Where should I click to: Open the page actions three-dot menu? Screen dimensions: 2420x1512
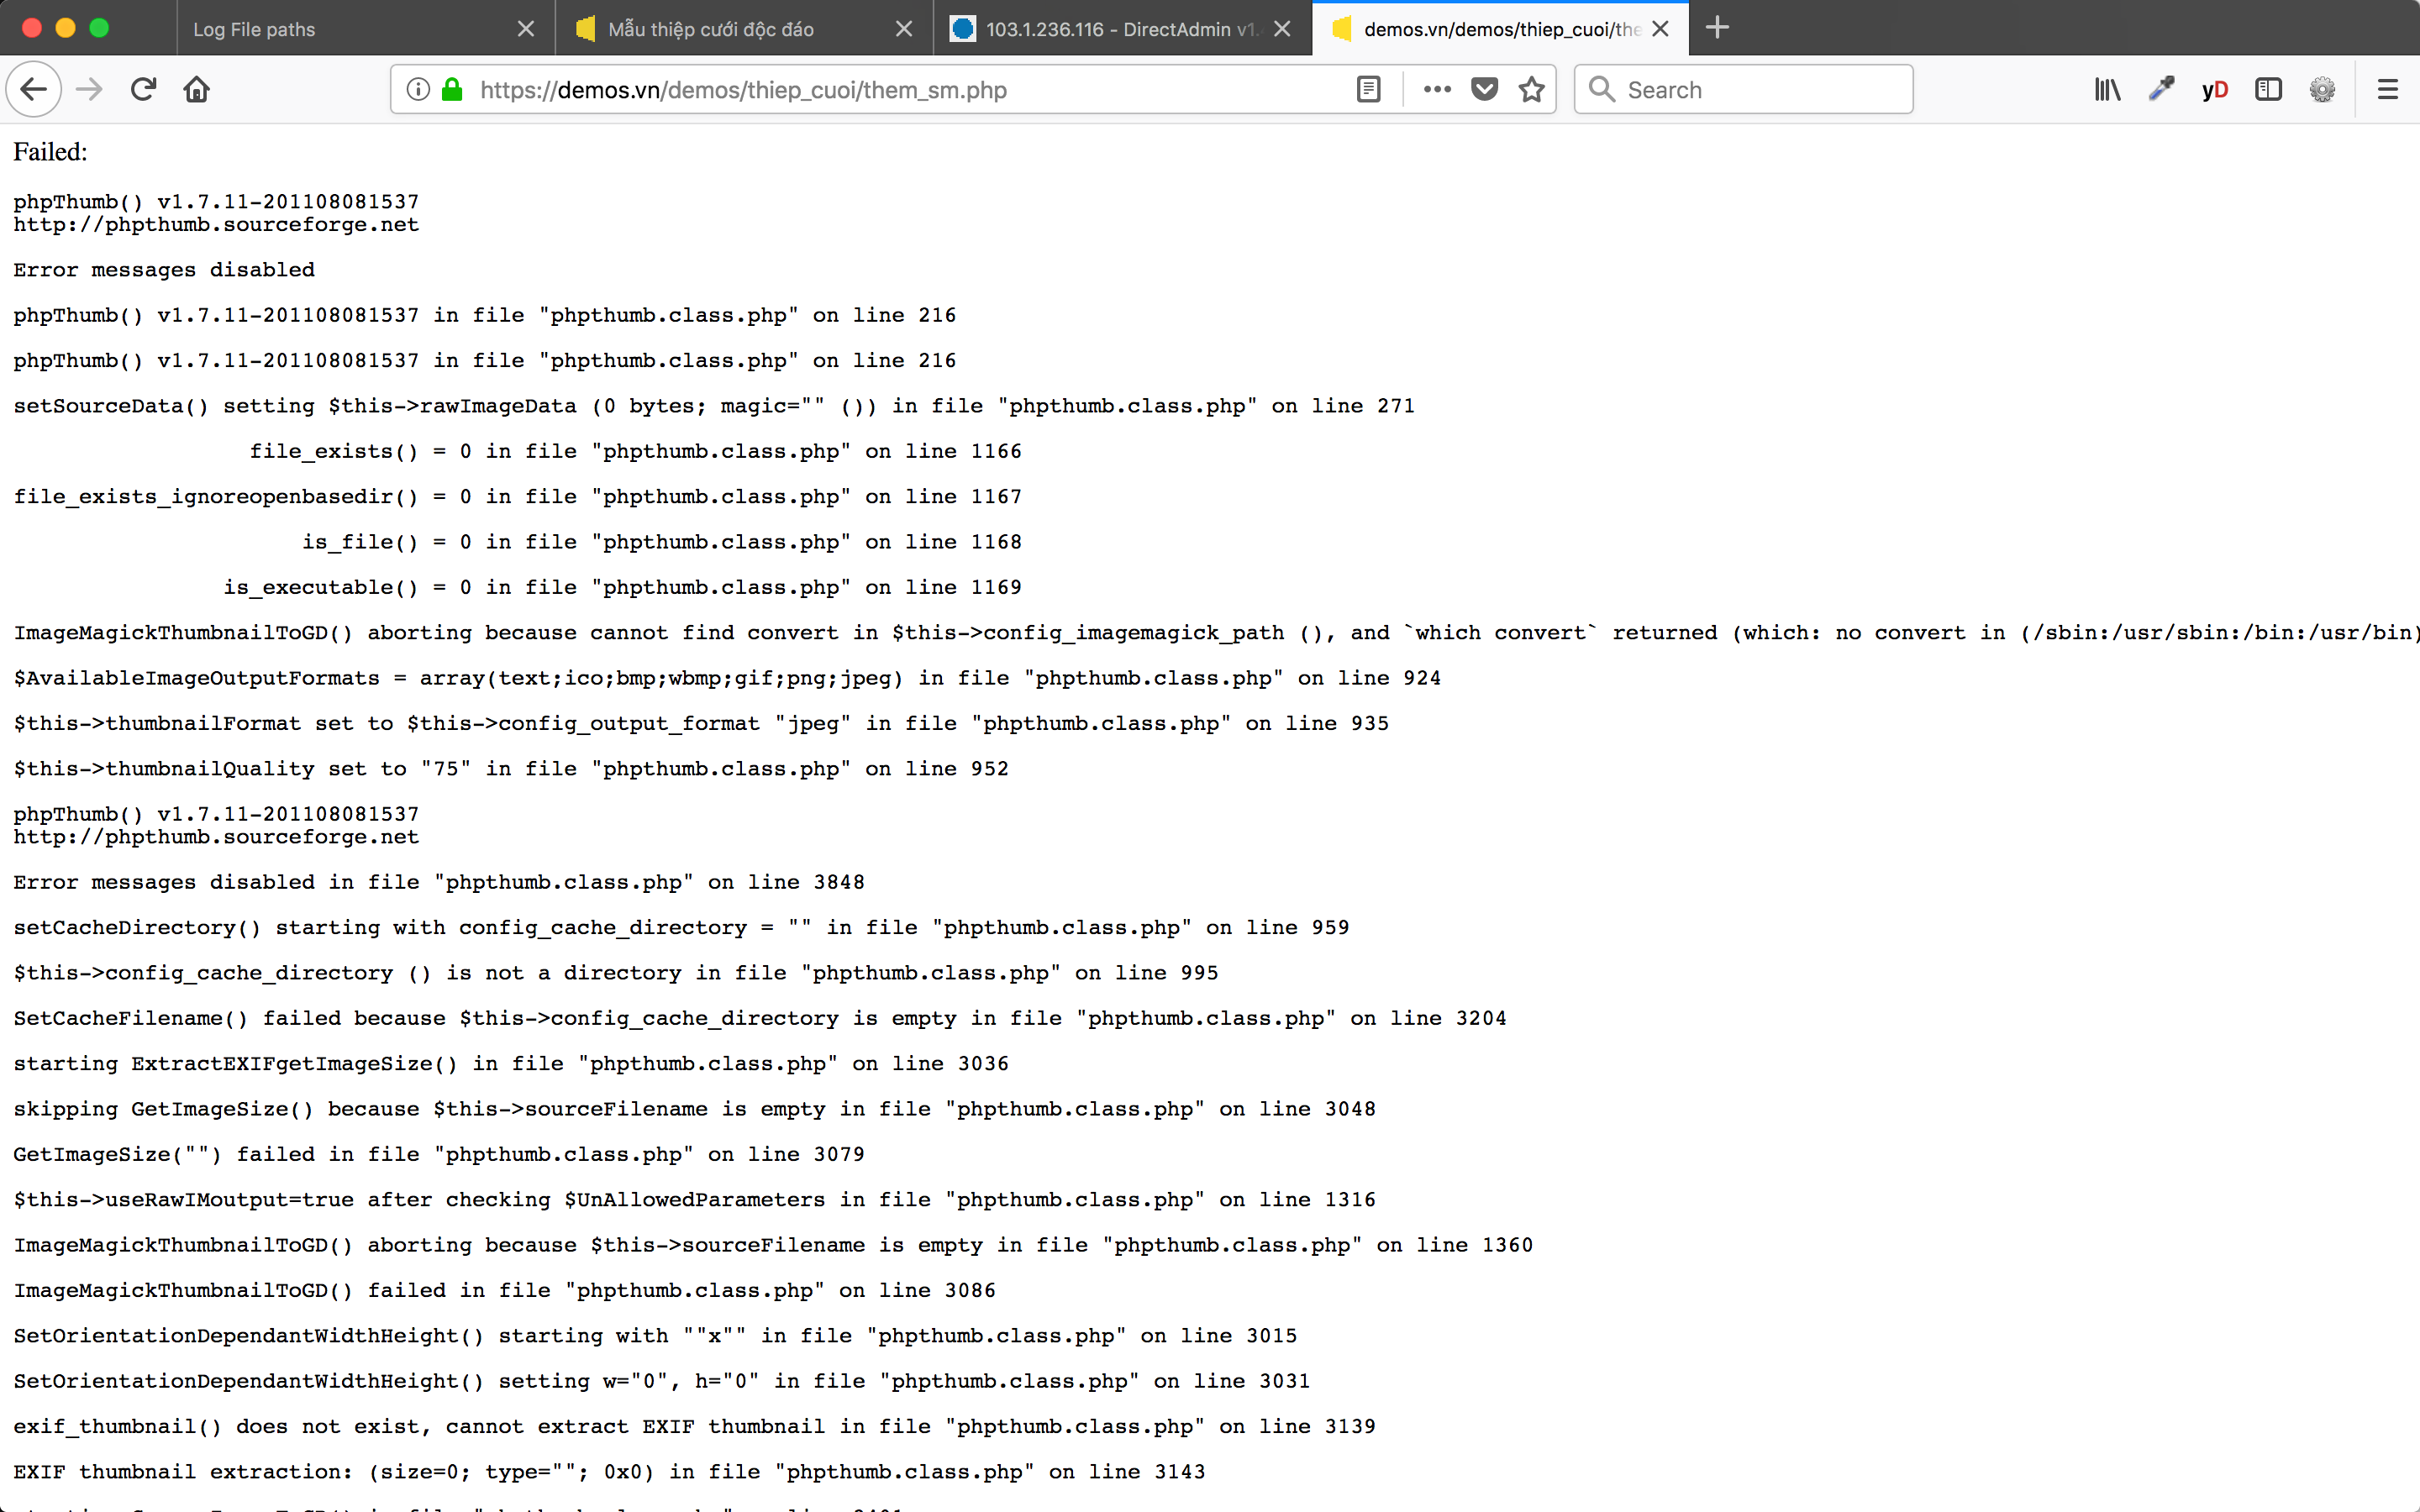[1437, 90]
